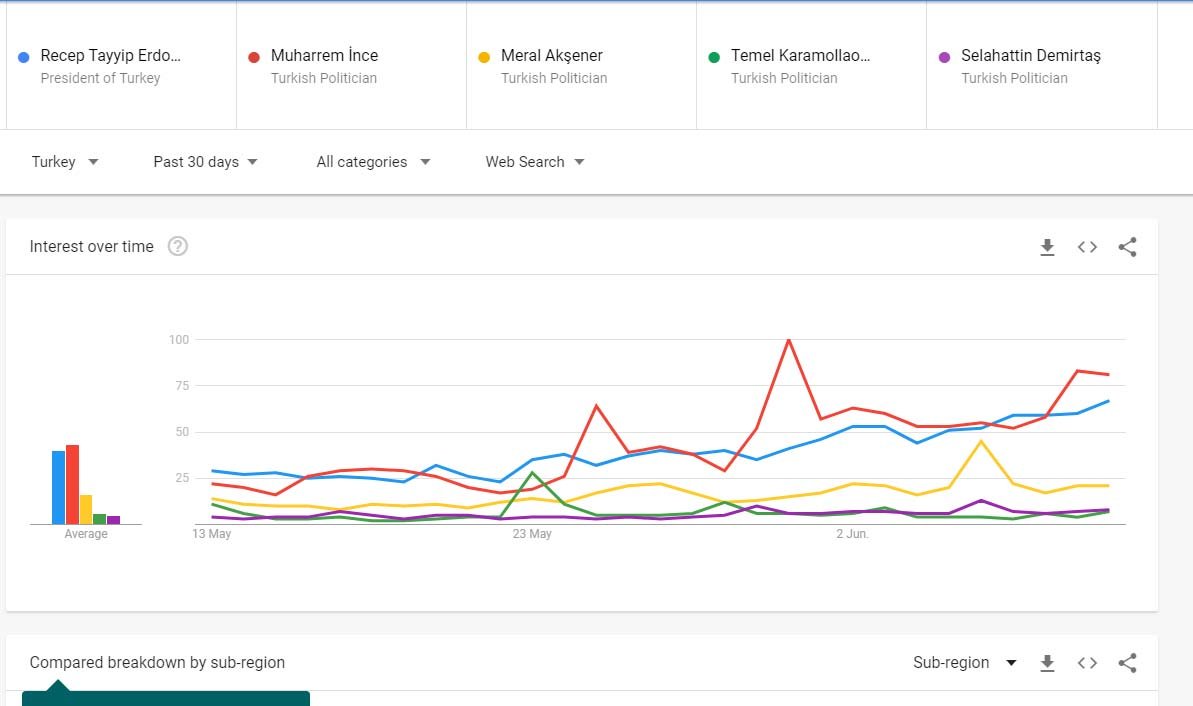Click the red line's peak at 100
1193x706 pixels.
[x=788, y=340]
